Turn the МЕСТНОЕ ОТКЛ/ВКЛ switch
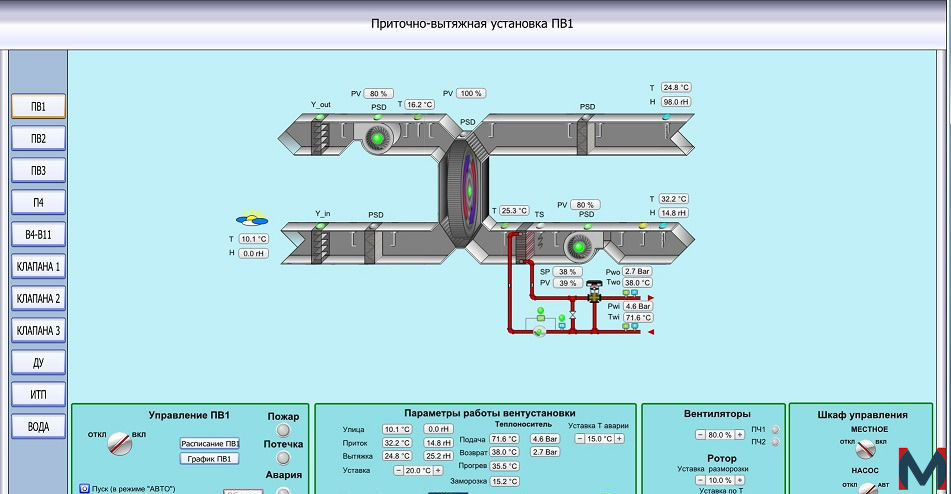Image resolution: width=951 pixels, height=494 pixels. pos(865,449)
